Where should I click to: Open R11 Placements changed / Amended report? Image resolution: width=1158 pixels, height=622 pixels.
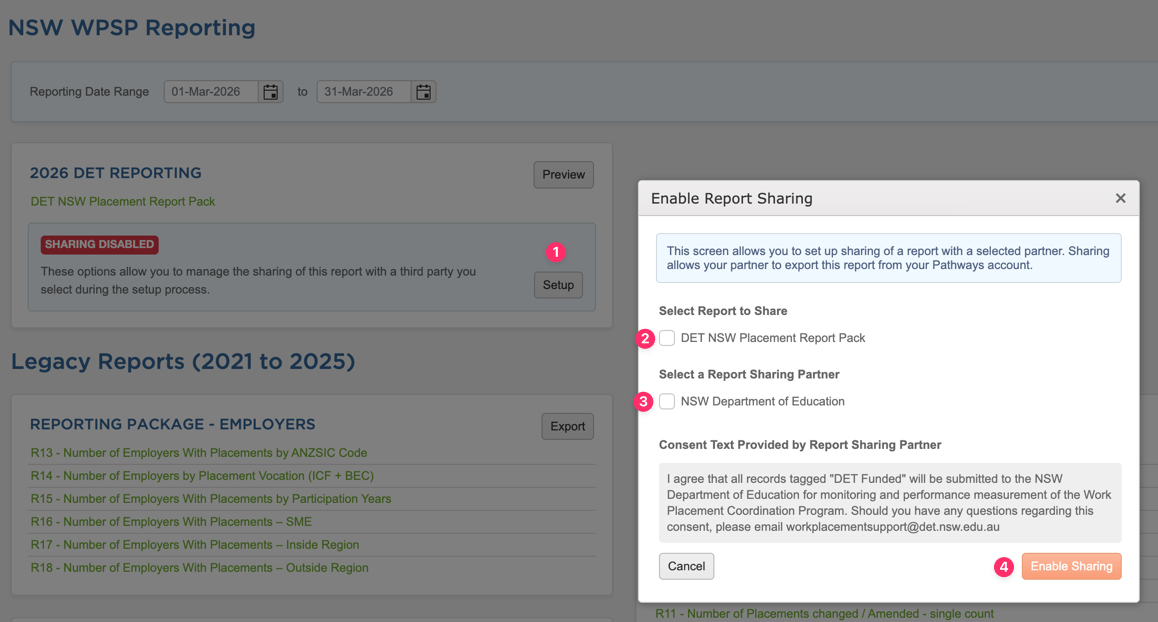point(824,613)
